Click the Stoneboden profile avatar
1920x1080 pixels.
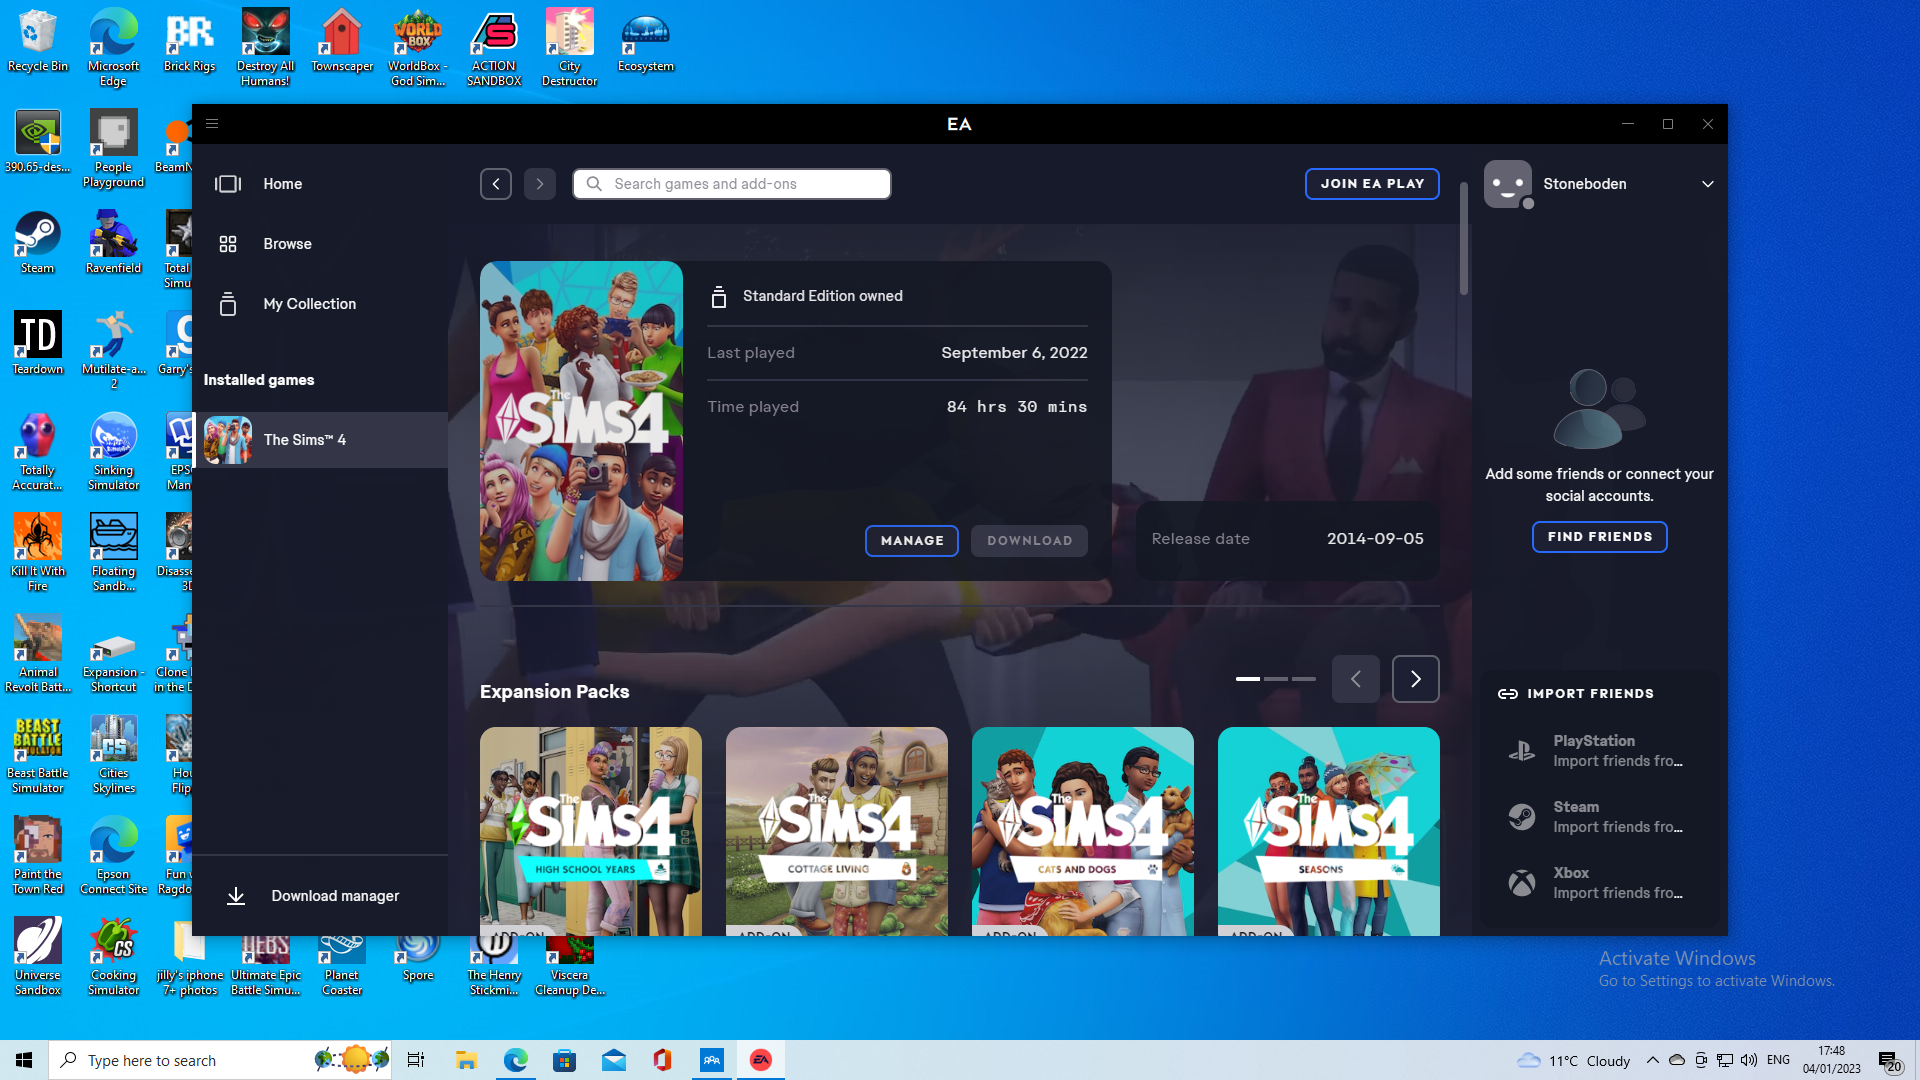(1508, 184)
